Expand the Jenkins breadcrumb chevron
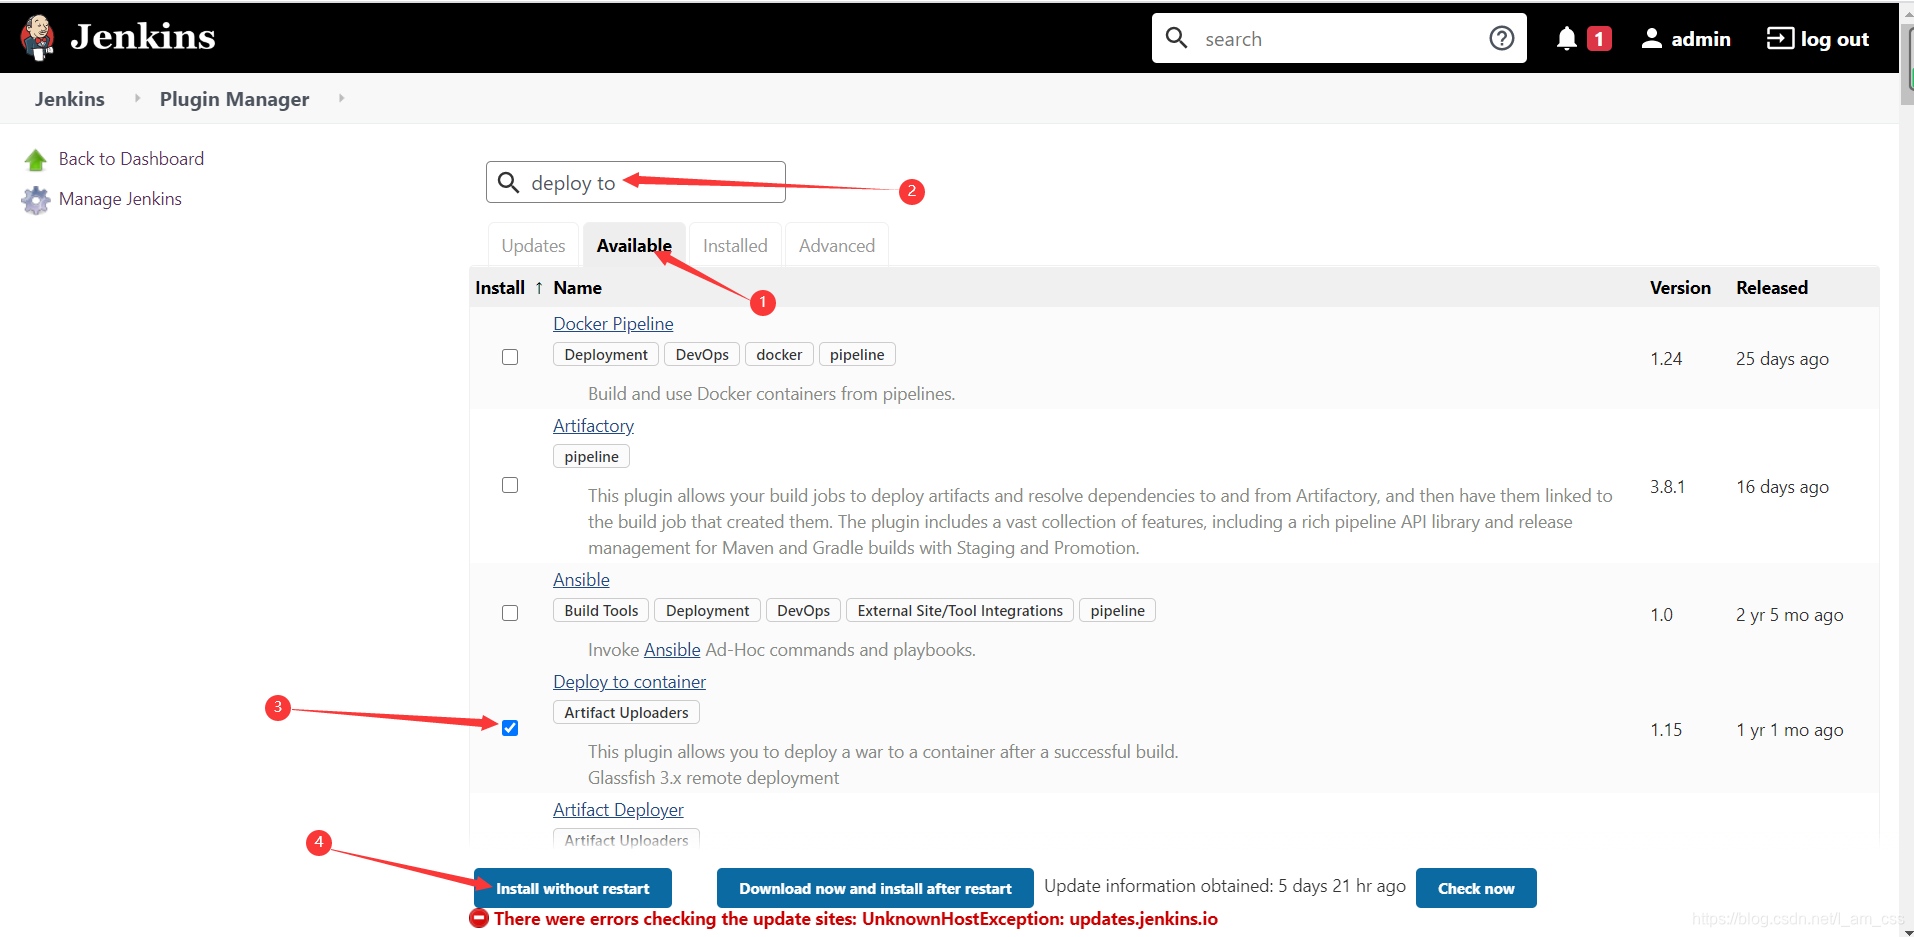 pyautogui.click(x=137, y=98)
